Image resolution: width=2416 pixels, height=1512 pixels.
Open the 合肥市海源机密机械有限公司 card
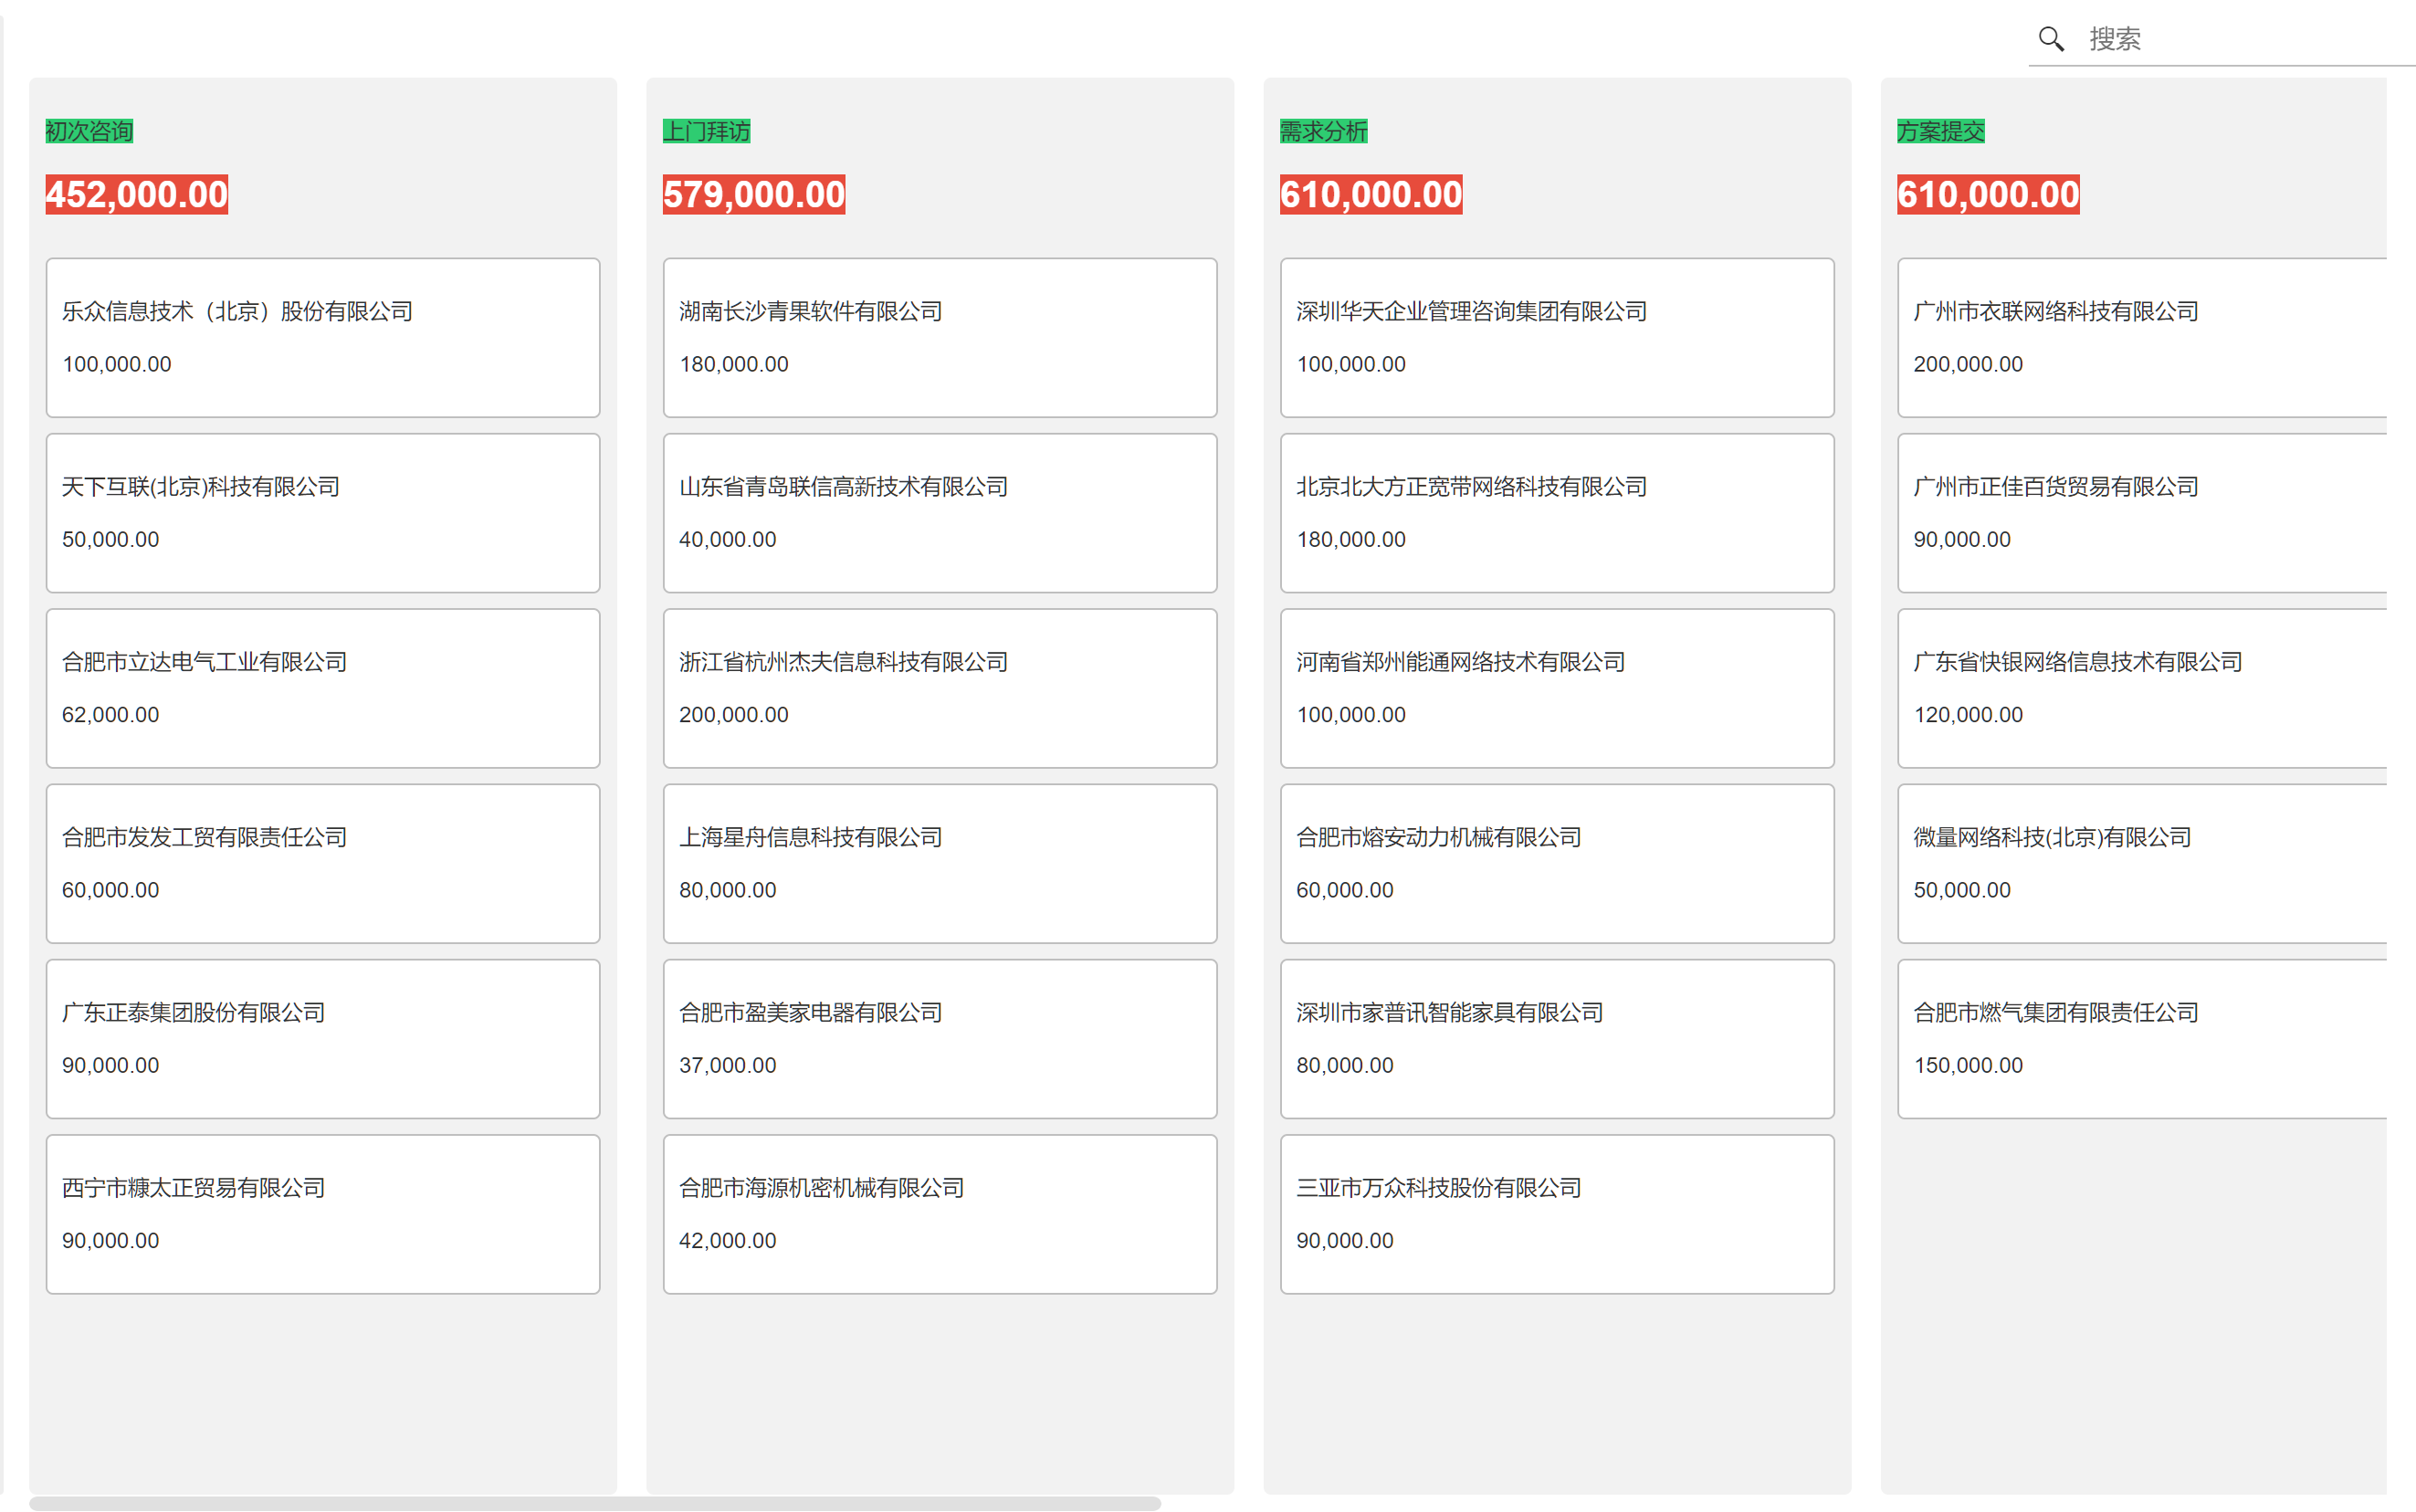940,1214
